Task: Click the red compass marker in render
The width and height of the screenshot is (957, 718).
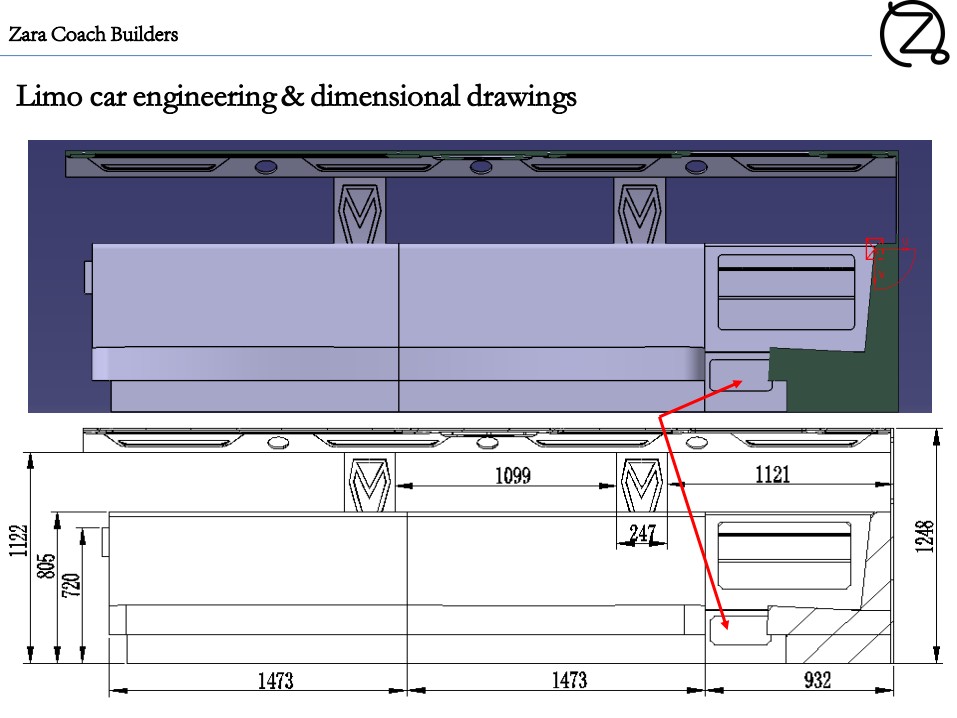Action: 890,263
